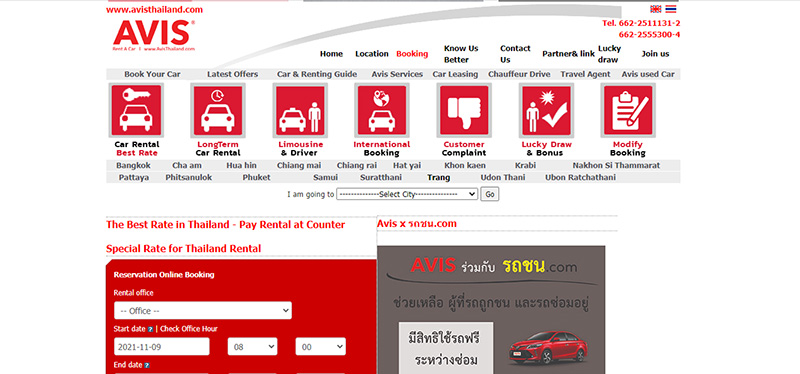Screen dimensions: 800x374
Task: Open the Modify Booking clipboard icon
Action: [x=628, y=110]
